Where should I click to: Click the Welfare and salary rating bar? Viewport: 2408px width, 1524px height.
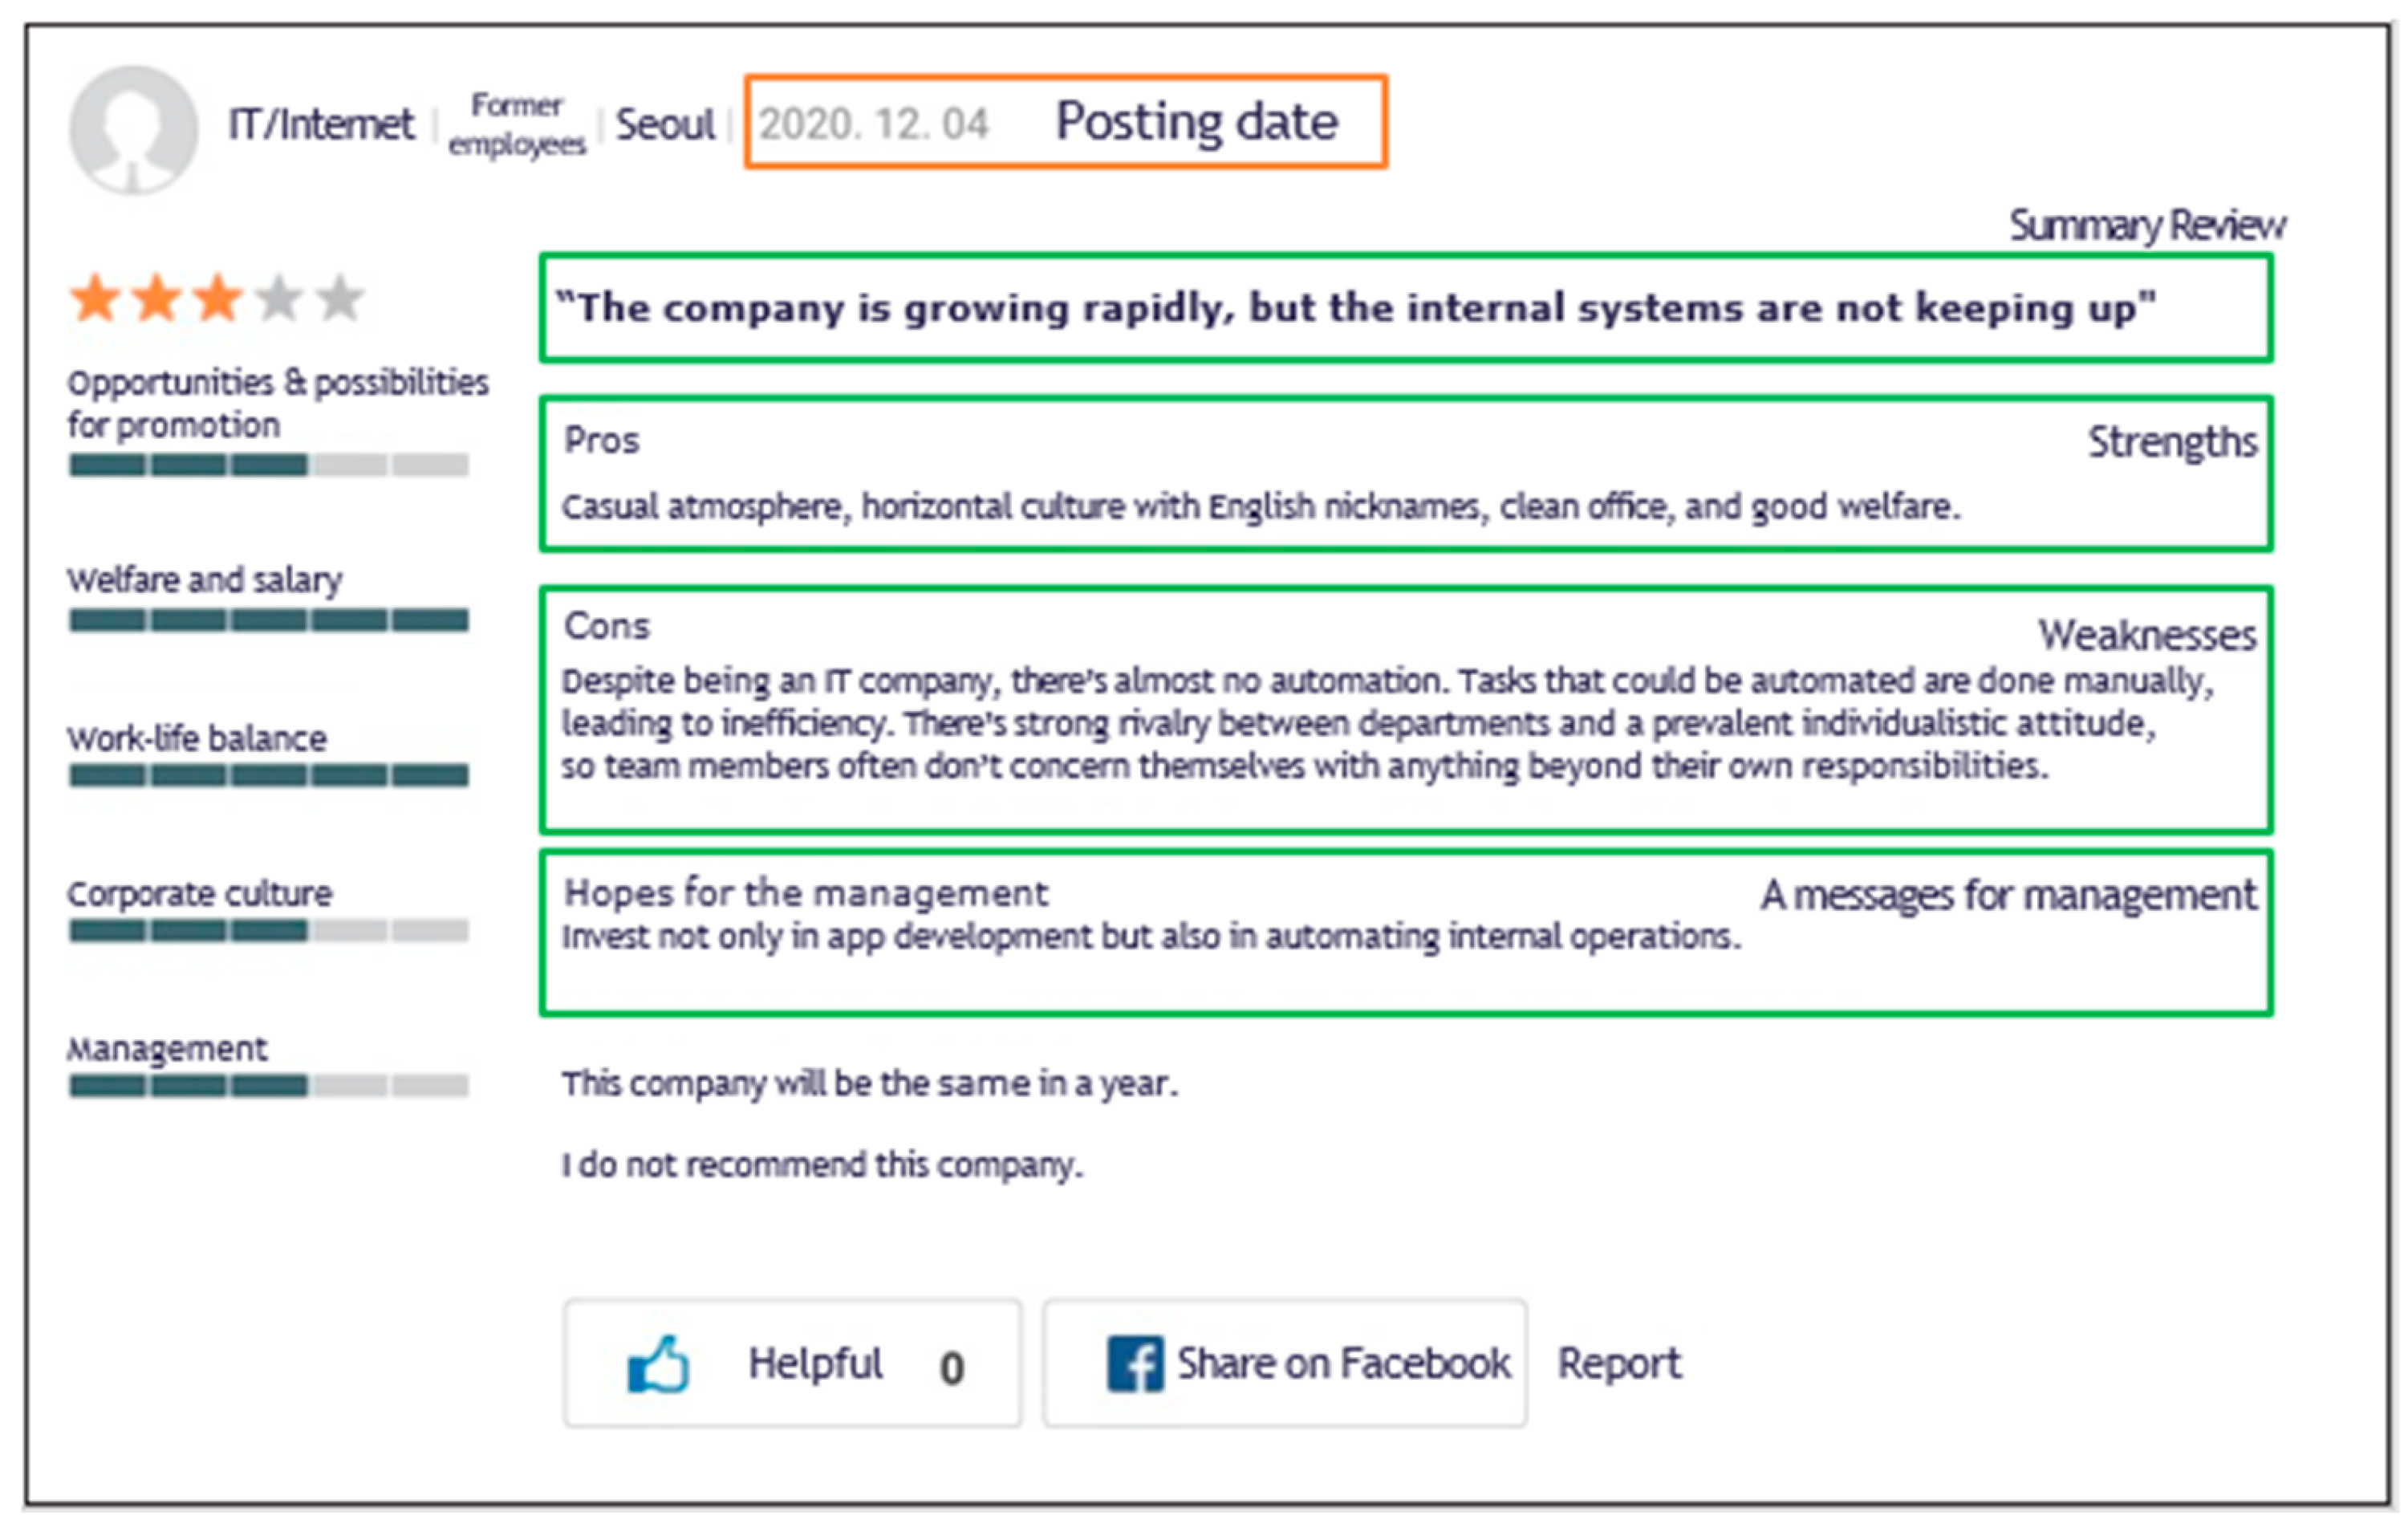click(268, 621)
